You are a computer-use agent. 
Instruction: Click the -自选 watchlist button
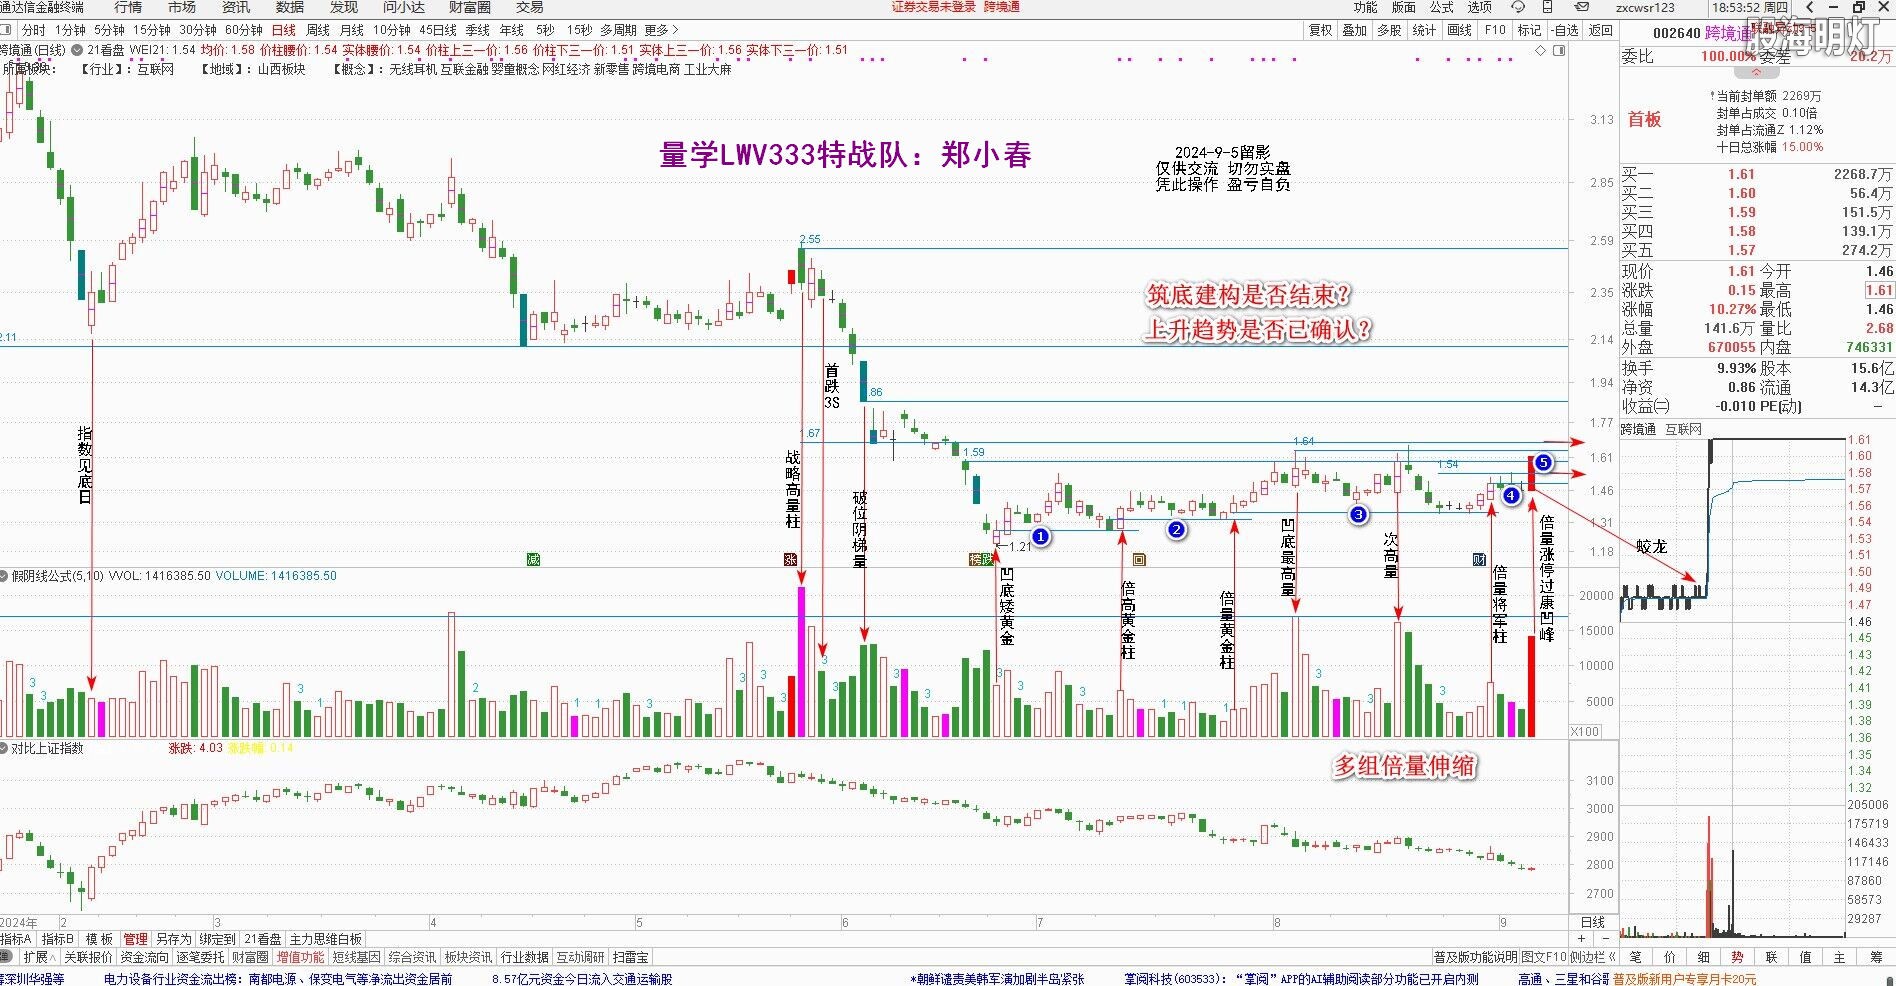pyautogui.click(x=1566, y=31)
